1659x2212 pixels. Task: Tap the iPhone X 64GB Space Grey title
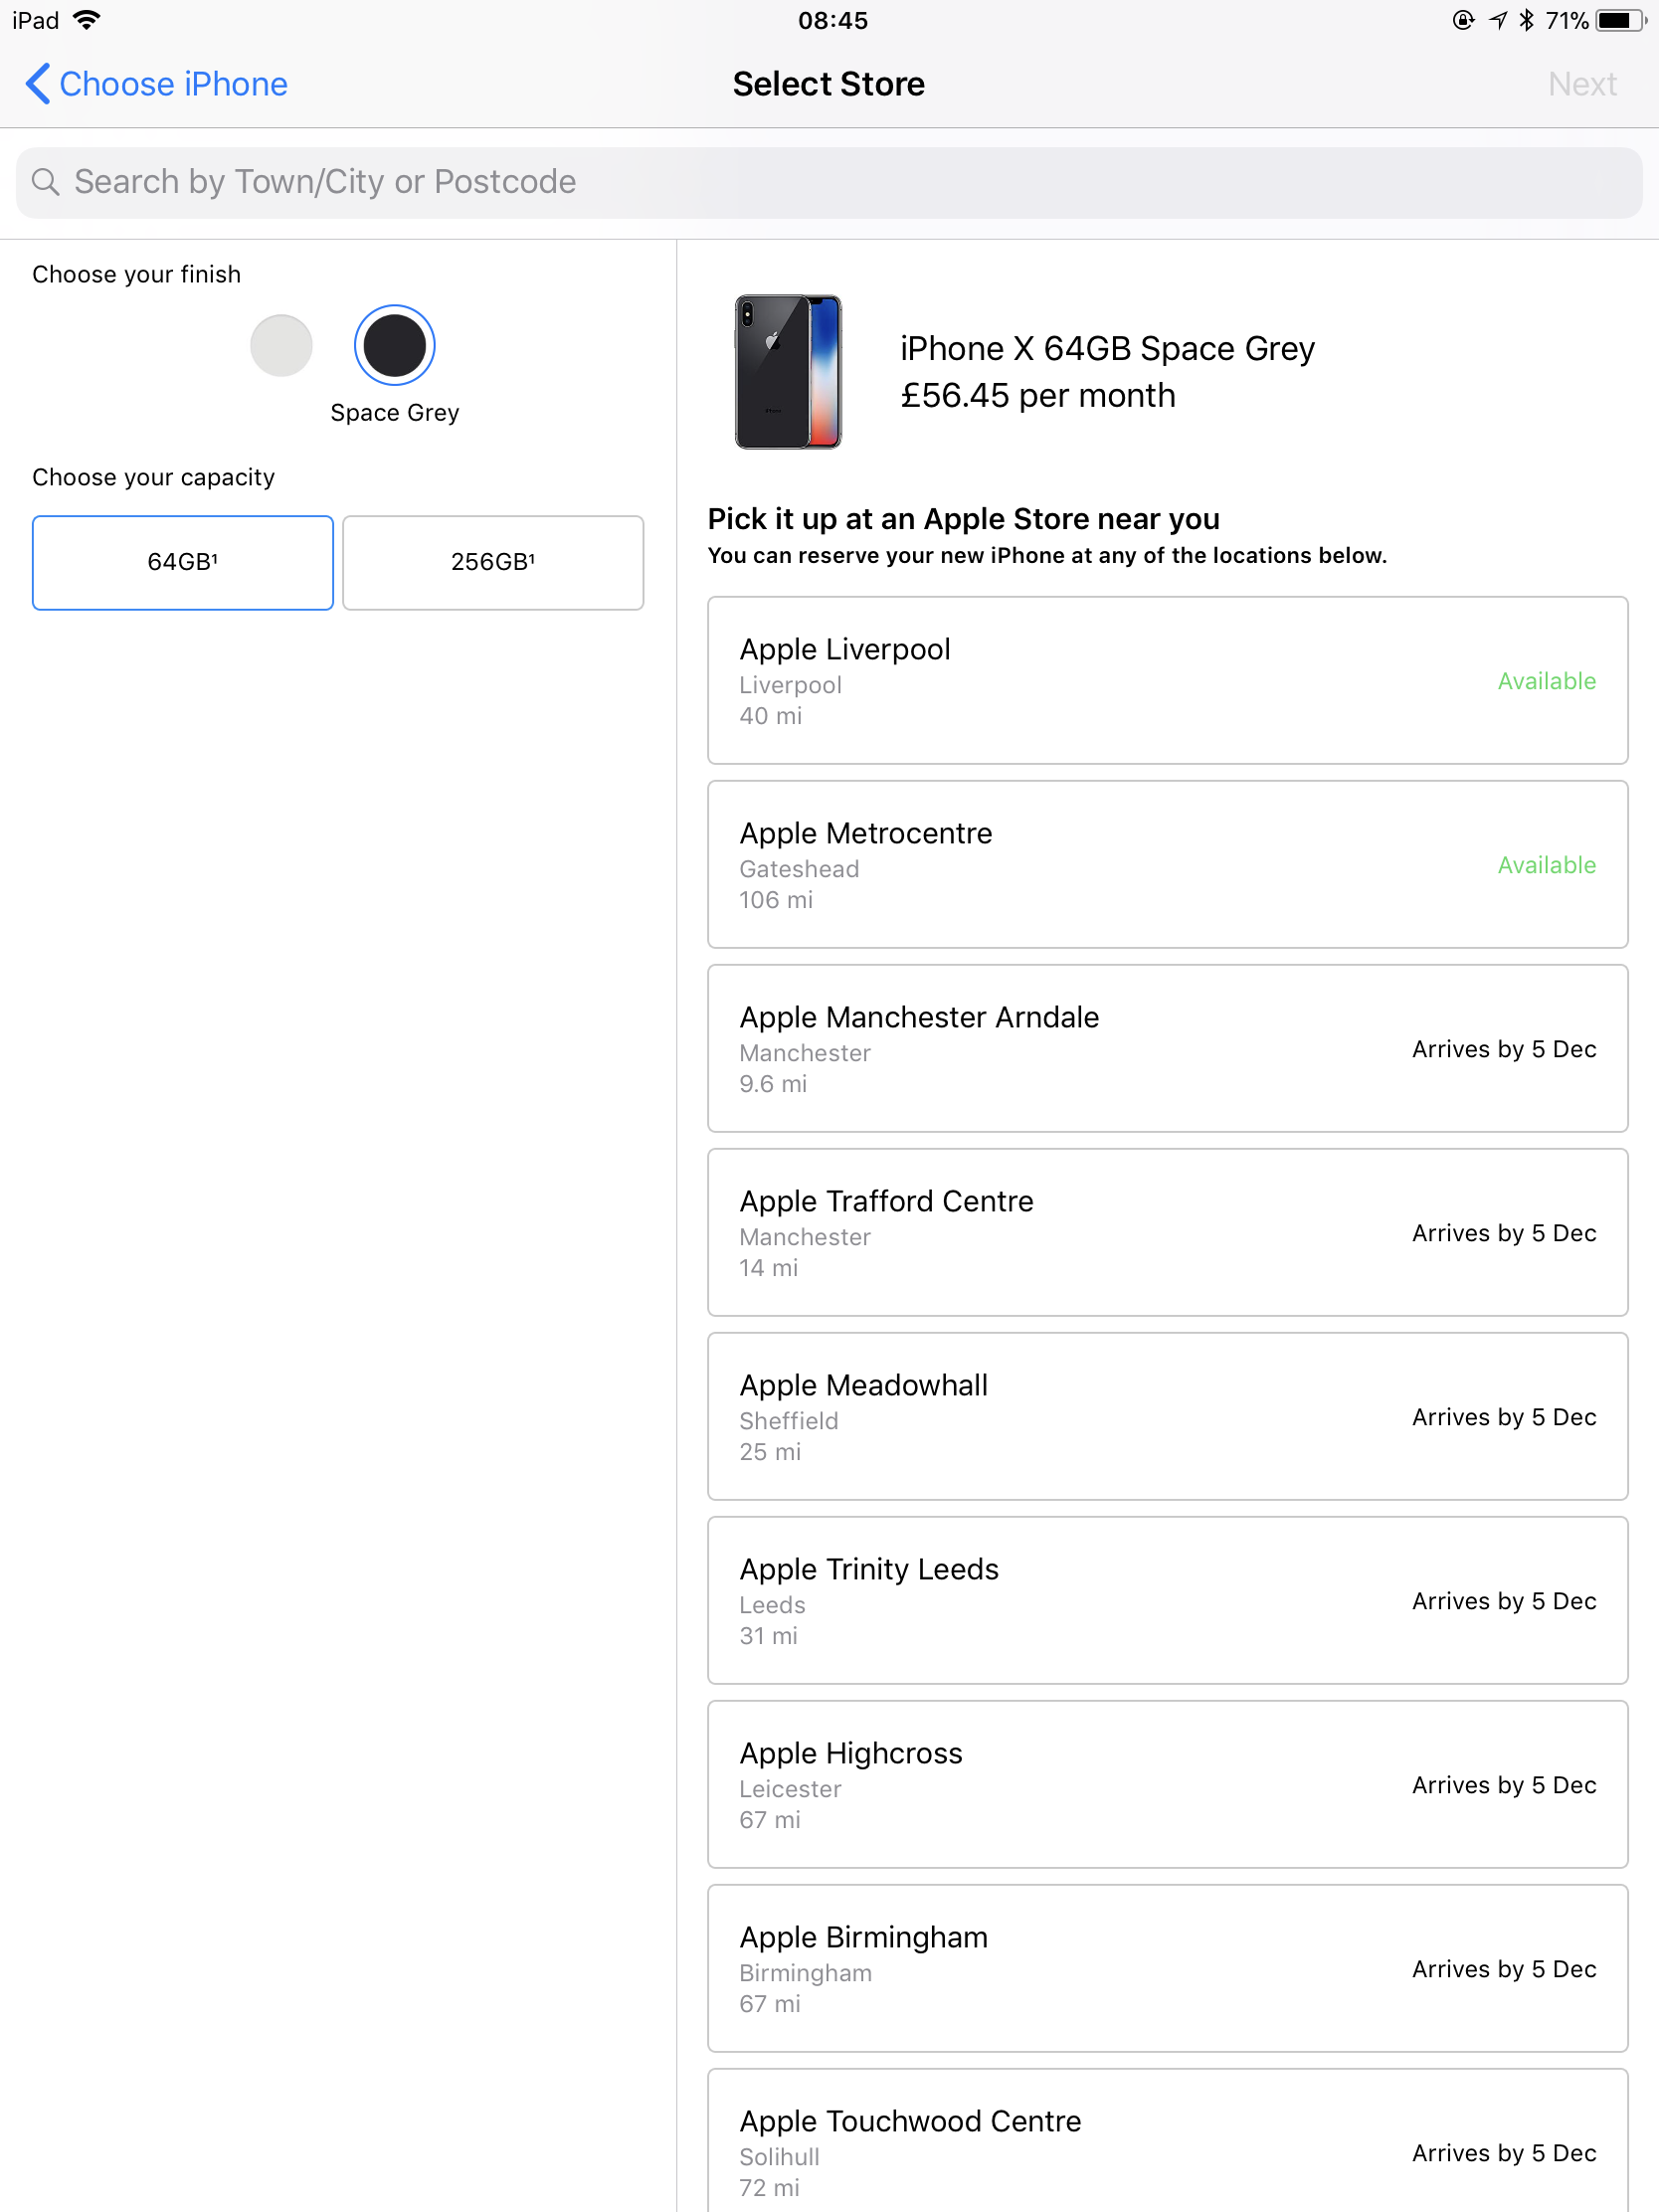click(1107, 348)
